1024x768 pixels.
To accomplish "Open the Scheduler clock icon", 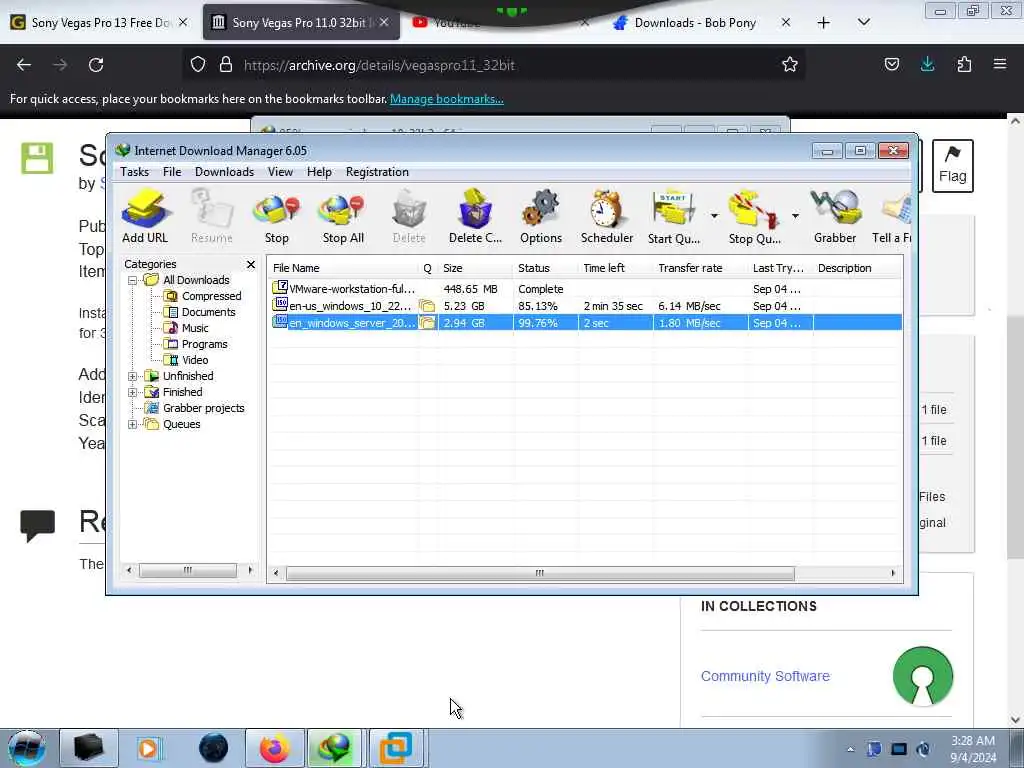I will click(607, 216).
